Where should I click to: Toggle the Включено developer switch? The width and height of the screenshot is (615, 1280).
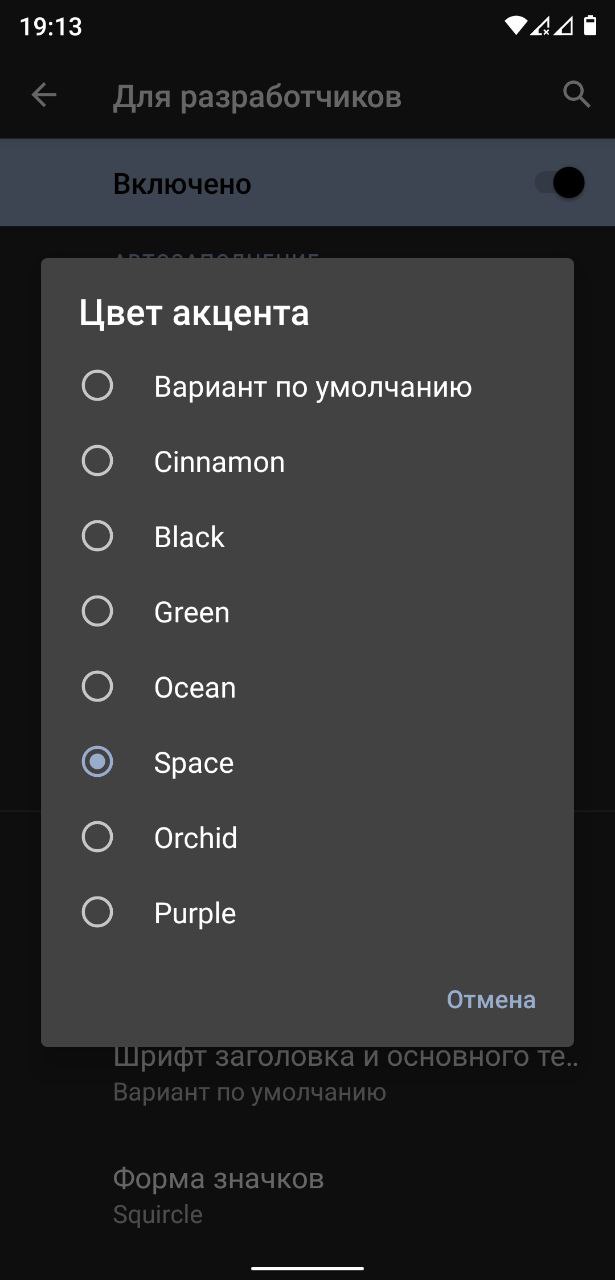pyautogui.click(x=559, y=183)
